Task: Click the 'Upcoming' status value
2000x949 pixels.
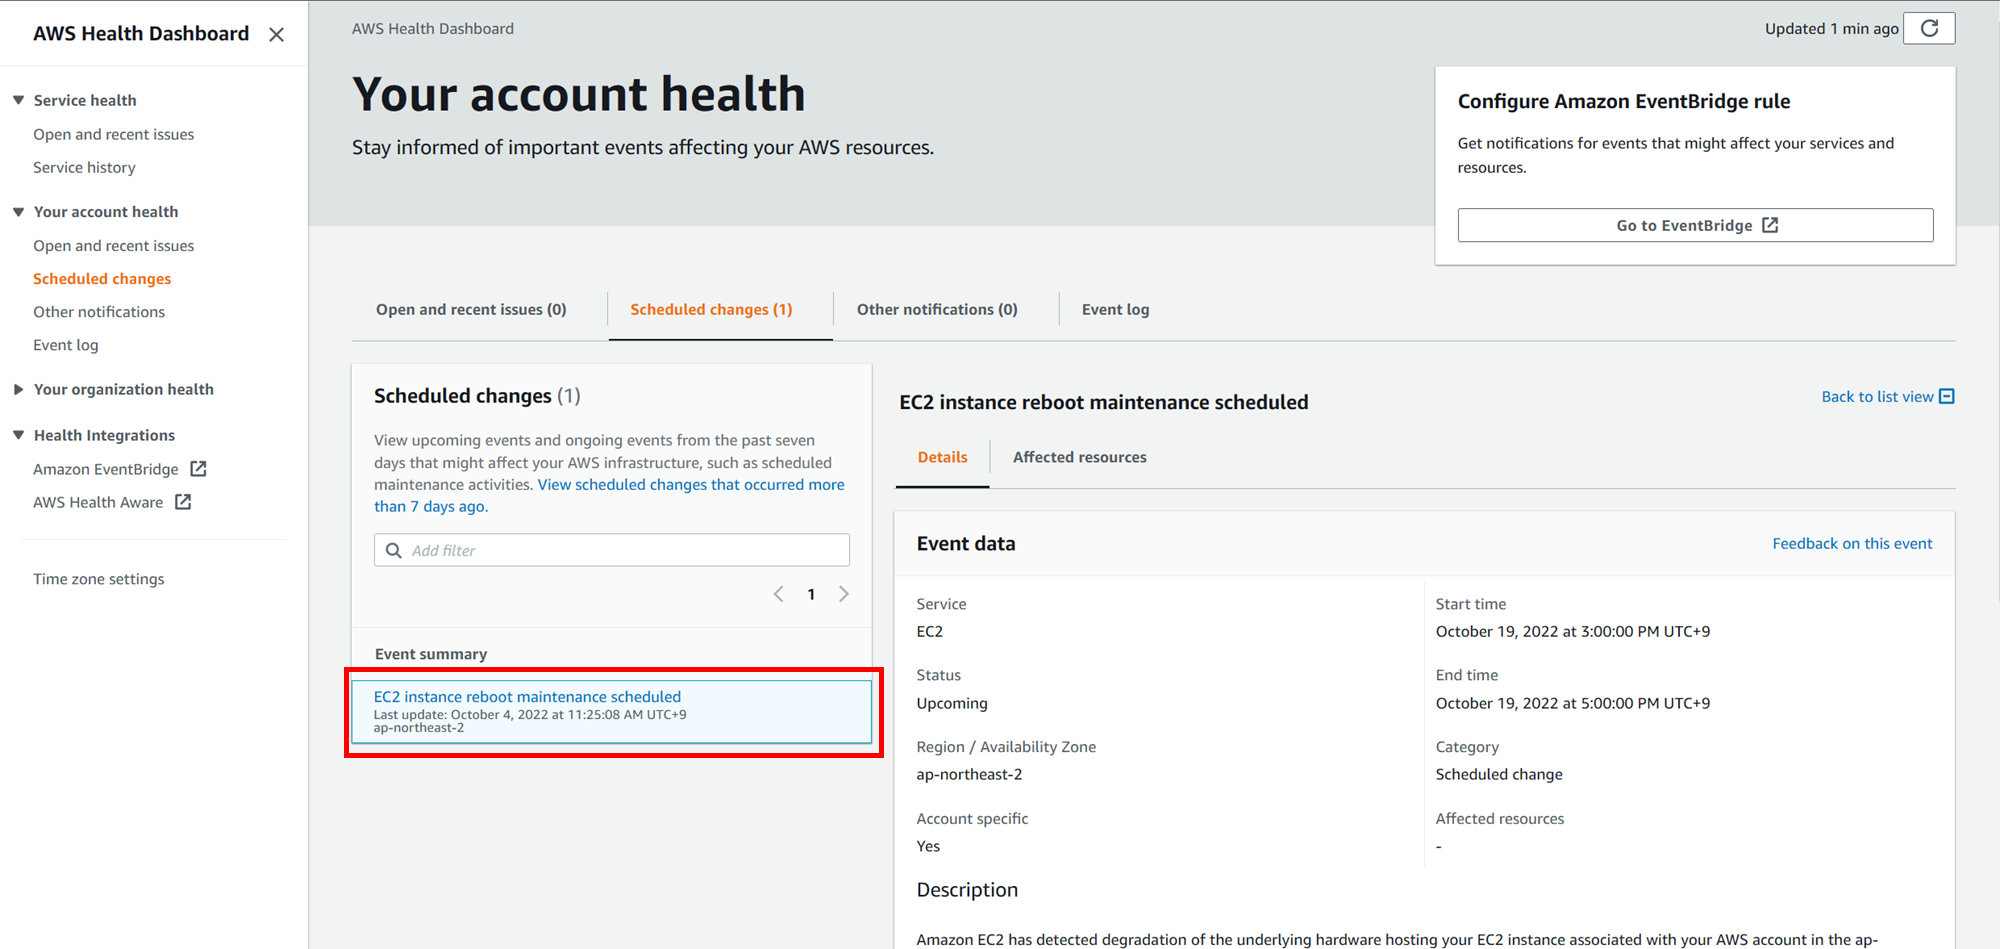Action: (x=952, y=703)
